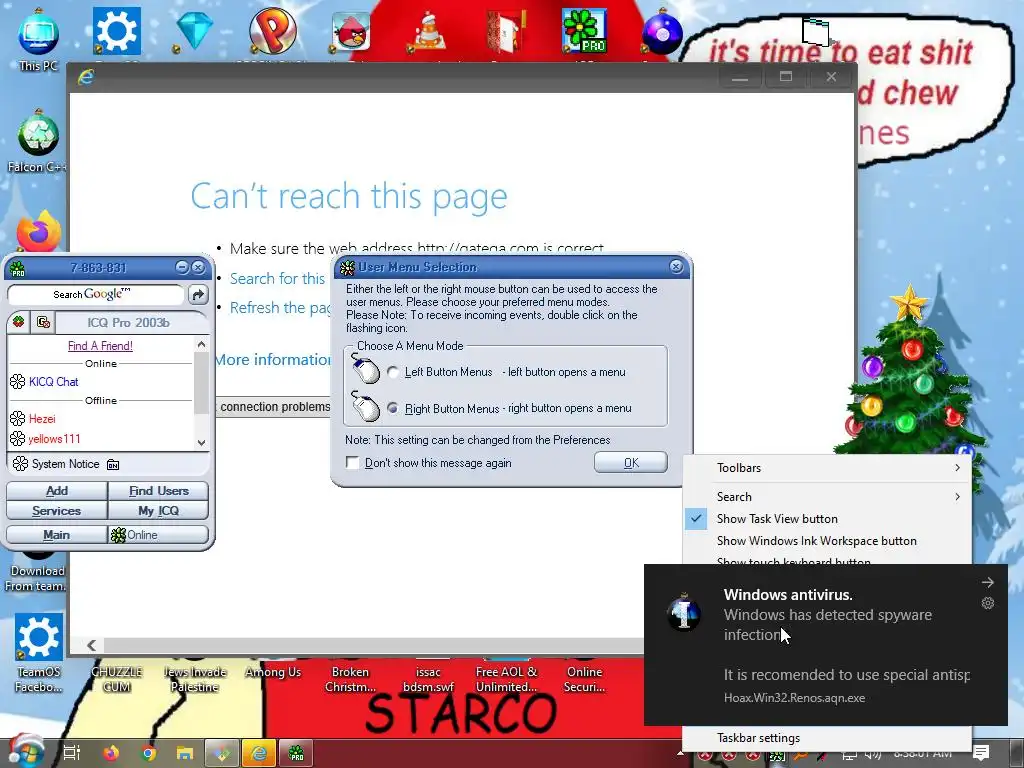This screenshot has width=1024, height=768.
Task: Open the orange P (Peggle) desktop icon
Action: pos(272,31)
